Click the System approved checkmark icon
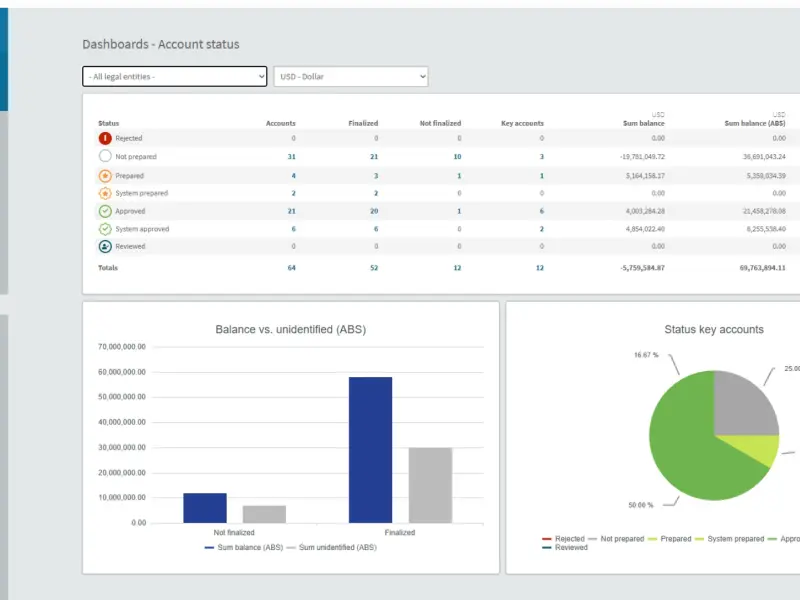This screenshot has width=800, height=600. [105, 229]
